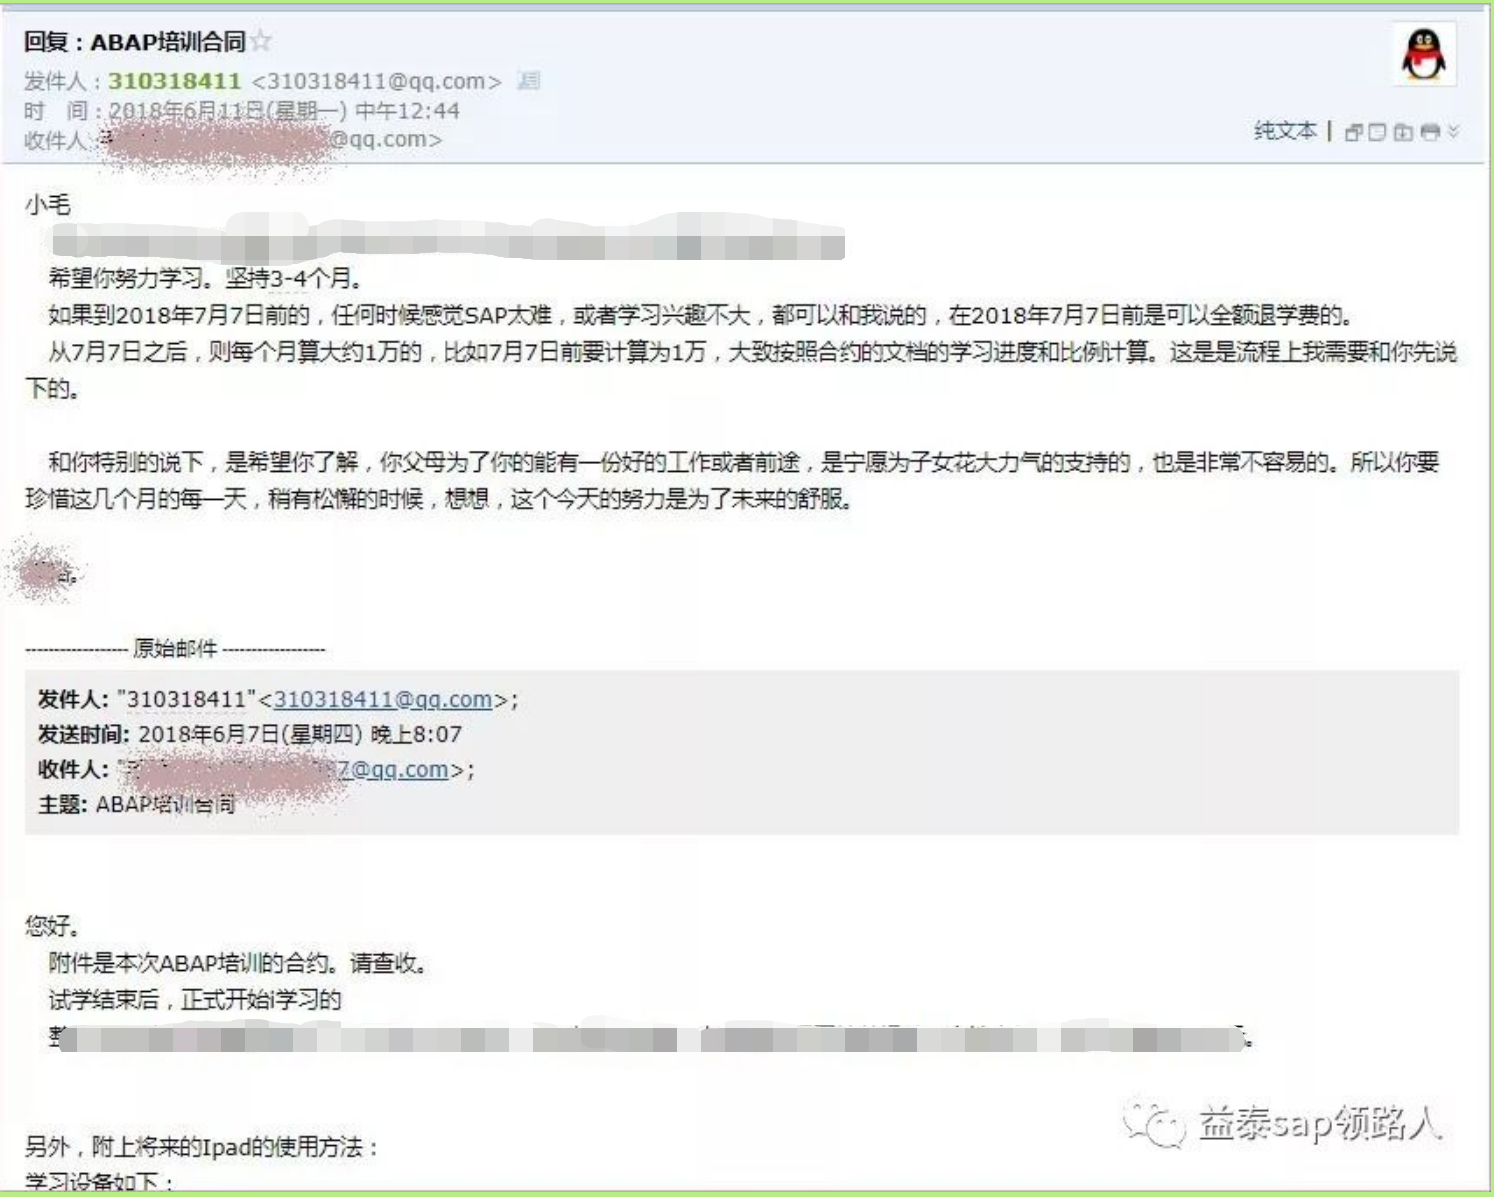The image size is (1494, 1197).
Task: Expand more options double-chevron in header
Action: [1453, 131]
